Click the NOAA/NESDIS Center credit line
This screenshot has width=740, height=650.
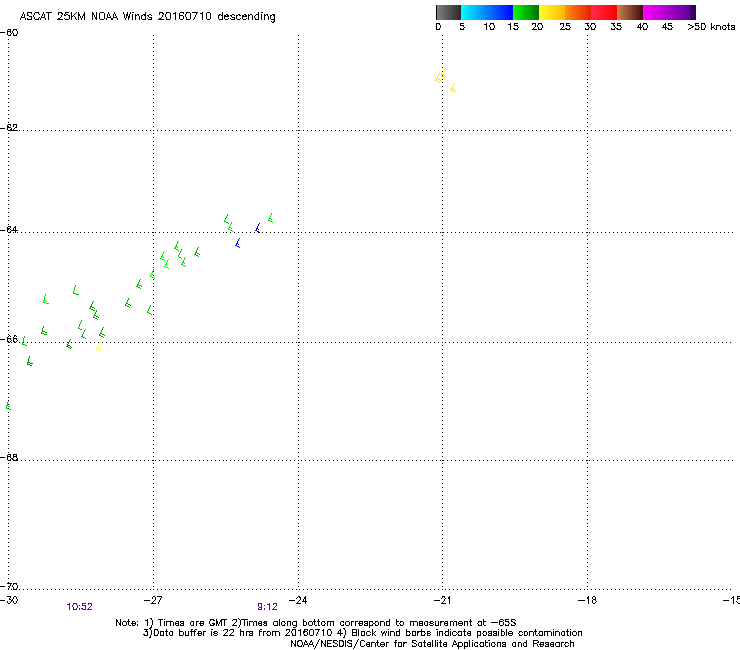(432, 644)
